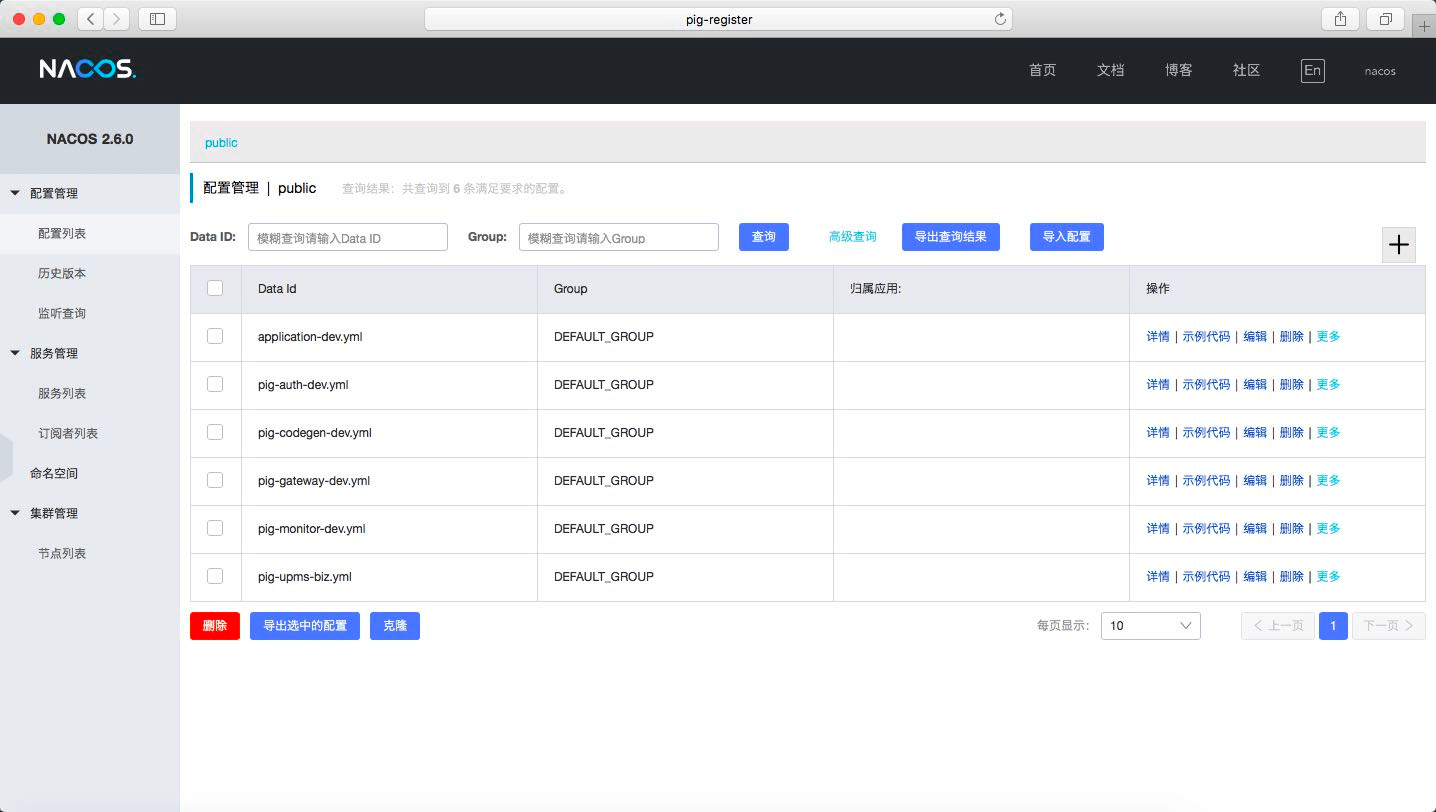Open 示例代码 for pig-auth-dev.yml
Viewport: 1436px width, 812px height.
click(x=1206, y=384)
